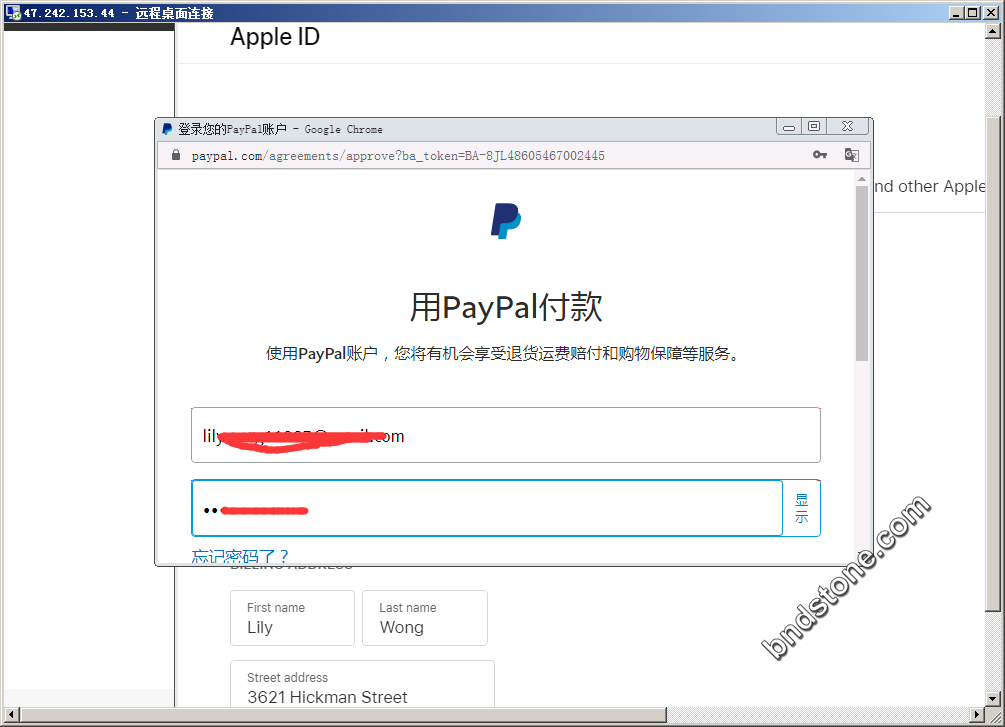Click the Street address field
Viewport: 1005px width, 727px height.
click(362, 684)
